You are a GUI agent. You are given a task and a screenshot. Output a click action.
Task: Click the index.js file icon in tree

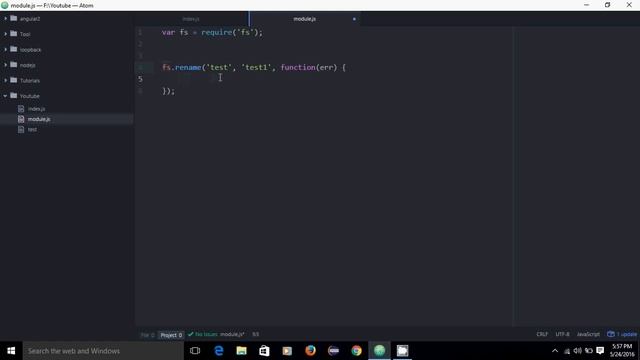pyautogui.click(x=21, y=109)
